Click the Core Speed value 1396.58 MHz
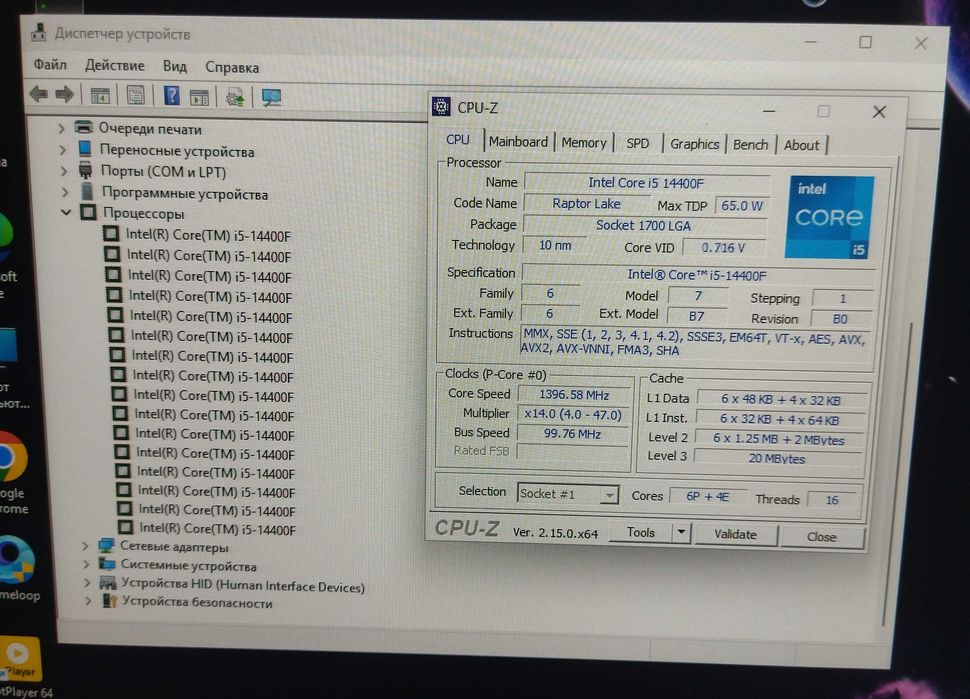The image size is (970, 699). [574, 395]
